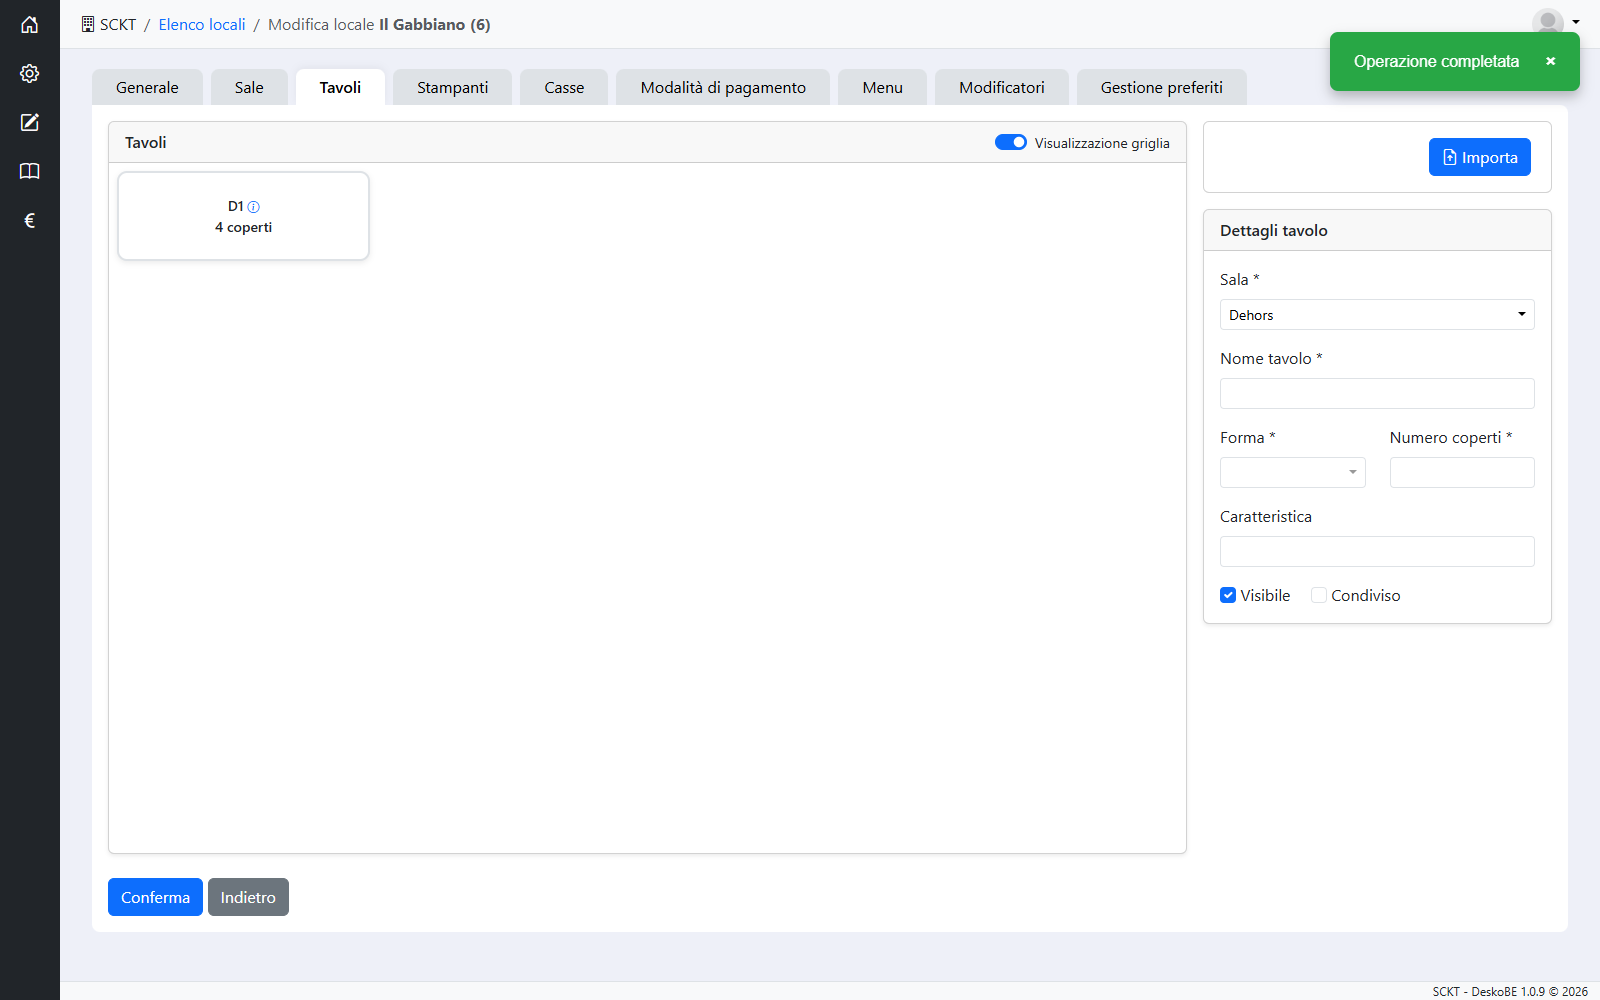The image size is (1600, 1000).
Task: Expand the Forma dropdown
Action: [1292, 472]
